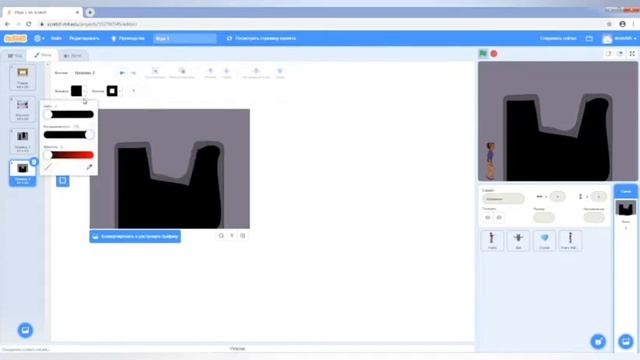Click Convert to raster graphics button

(135, 236)
